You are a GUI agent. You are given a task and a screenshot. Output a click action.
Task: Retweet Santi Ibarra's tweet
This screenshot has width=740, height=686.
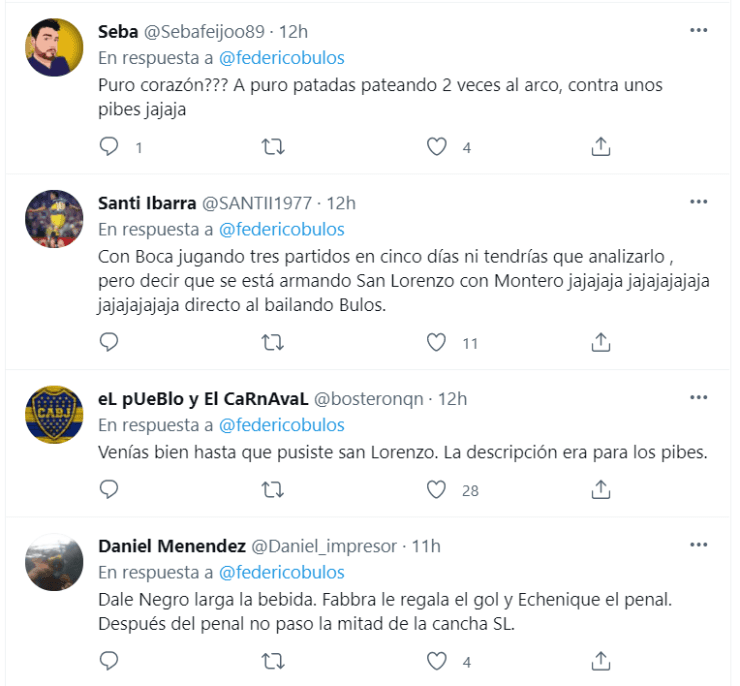pos(272,343)
